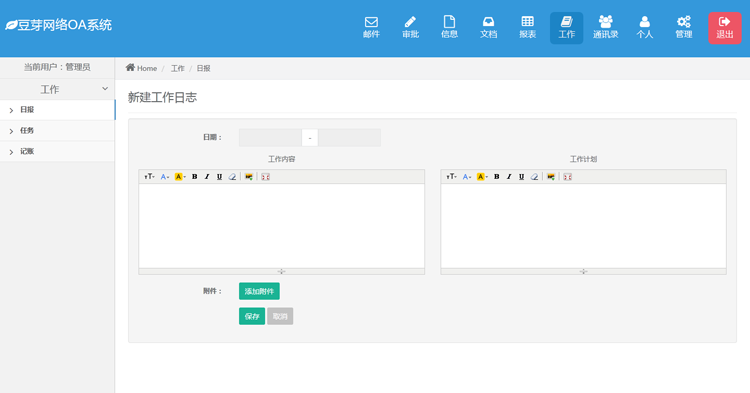Click the red 退出 logout button

coord(725,28)
